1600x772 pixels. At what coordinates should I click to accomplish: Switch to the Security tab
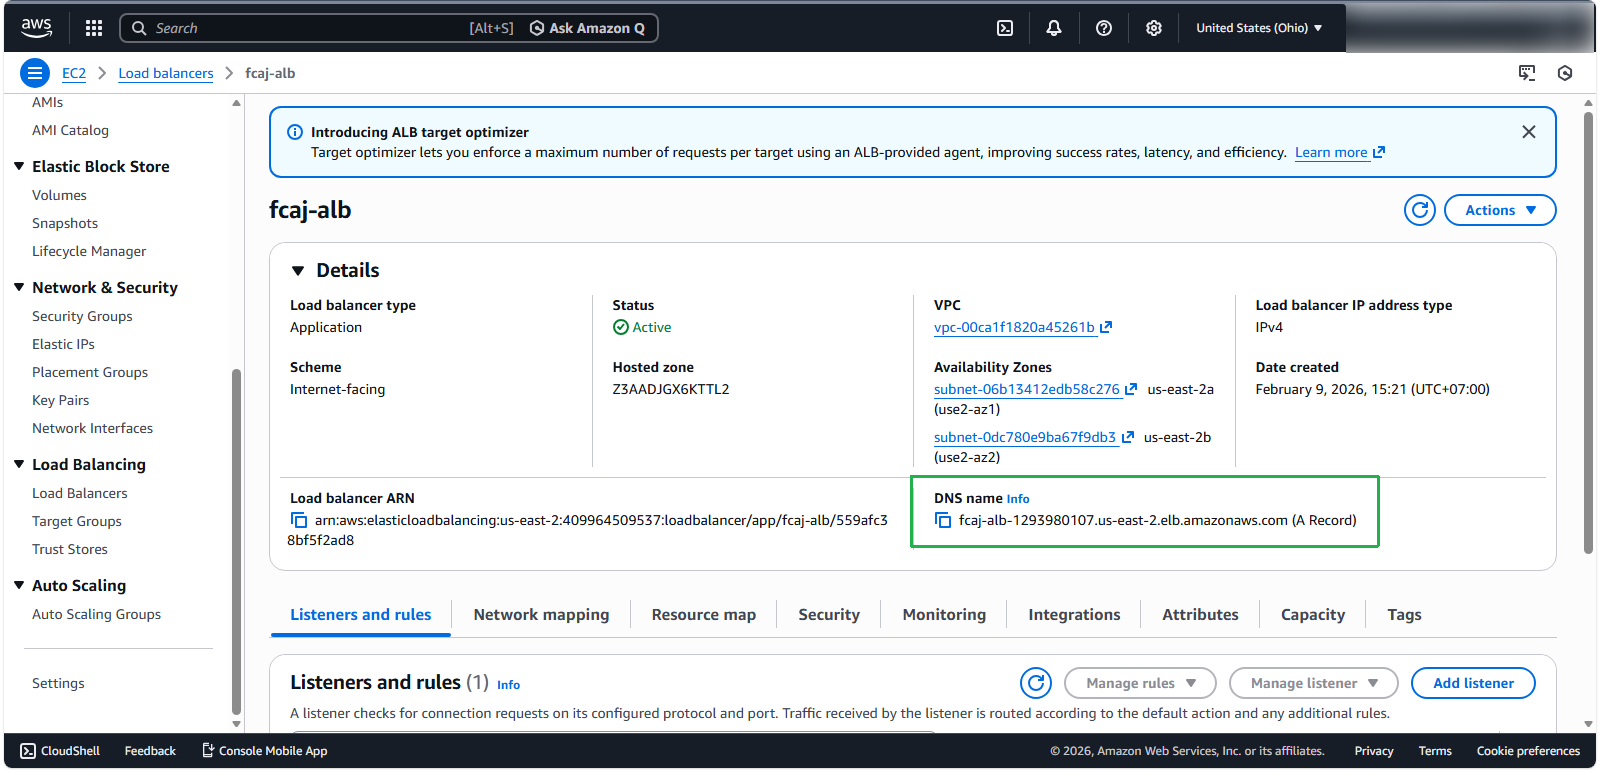pyautogui.click(x=829, y=615)
